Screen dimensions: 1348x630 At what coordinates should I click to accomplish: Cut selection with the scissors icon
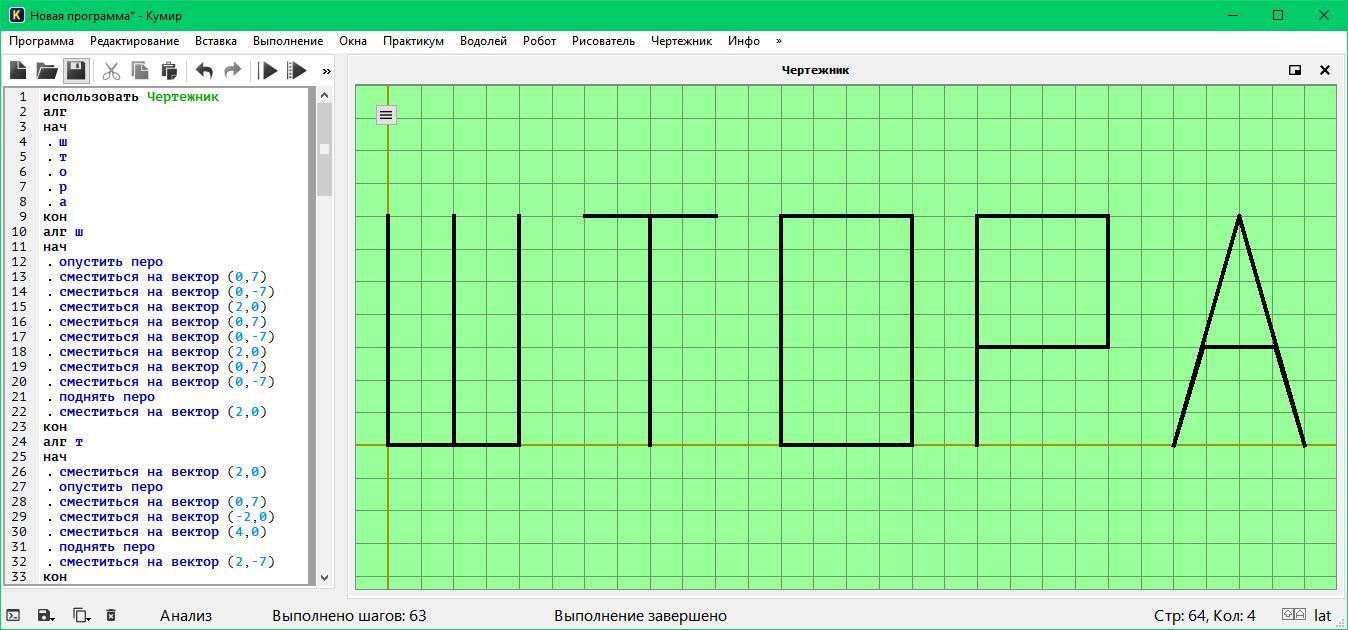pyautogui.click(x=111, y=70)
